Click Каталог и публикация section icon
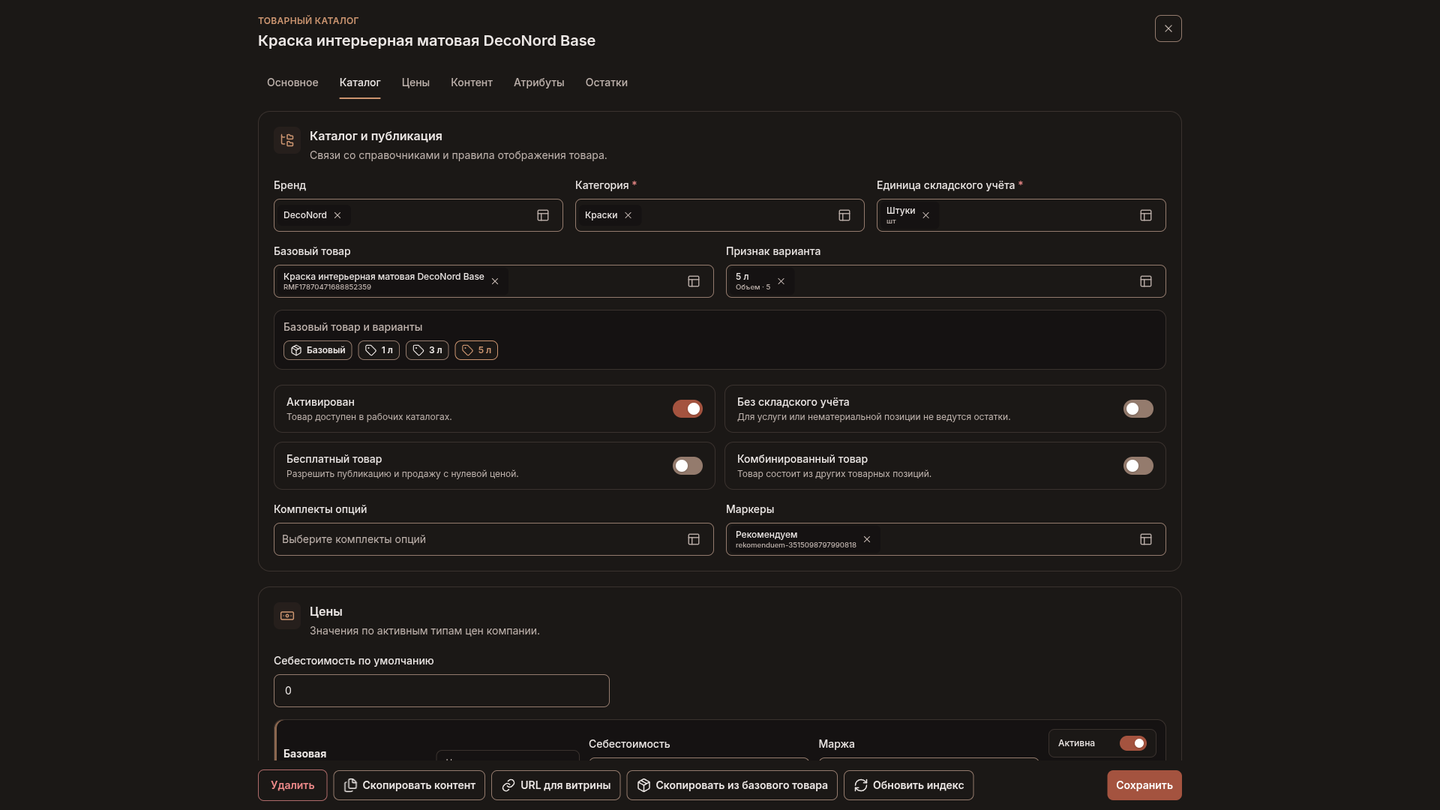Viewport: 1440px width, 810px height. (287, 140)
